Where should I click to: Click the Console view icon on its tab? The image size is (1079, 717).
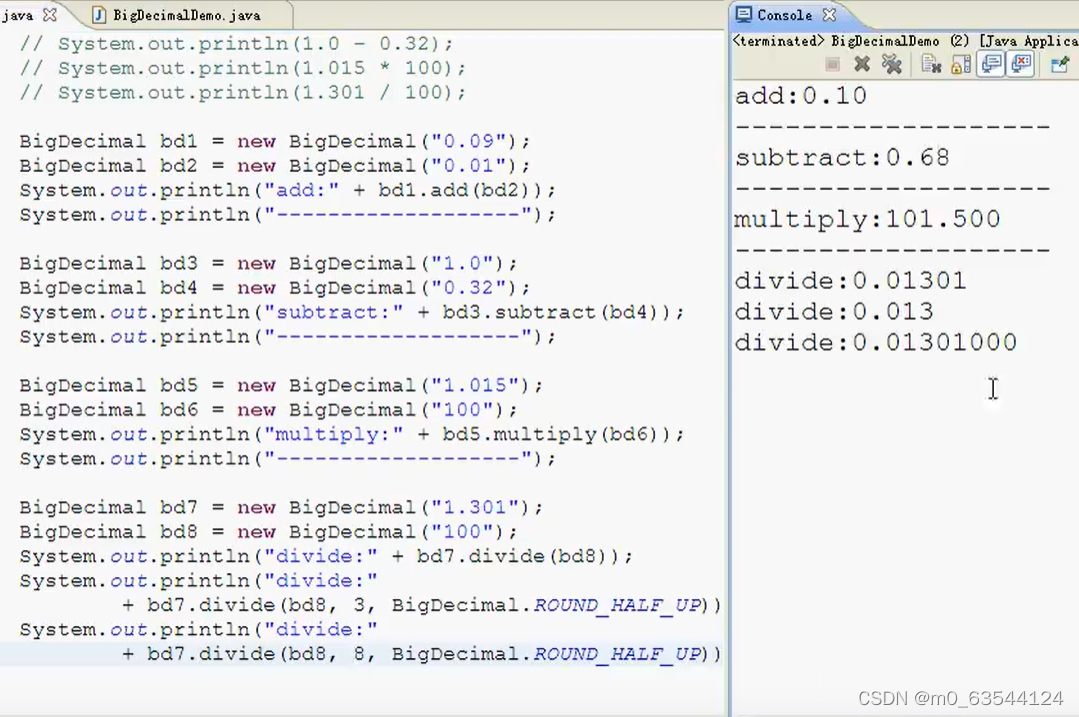tap(744, 15)
